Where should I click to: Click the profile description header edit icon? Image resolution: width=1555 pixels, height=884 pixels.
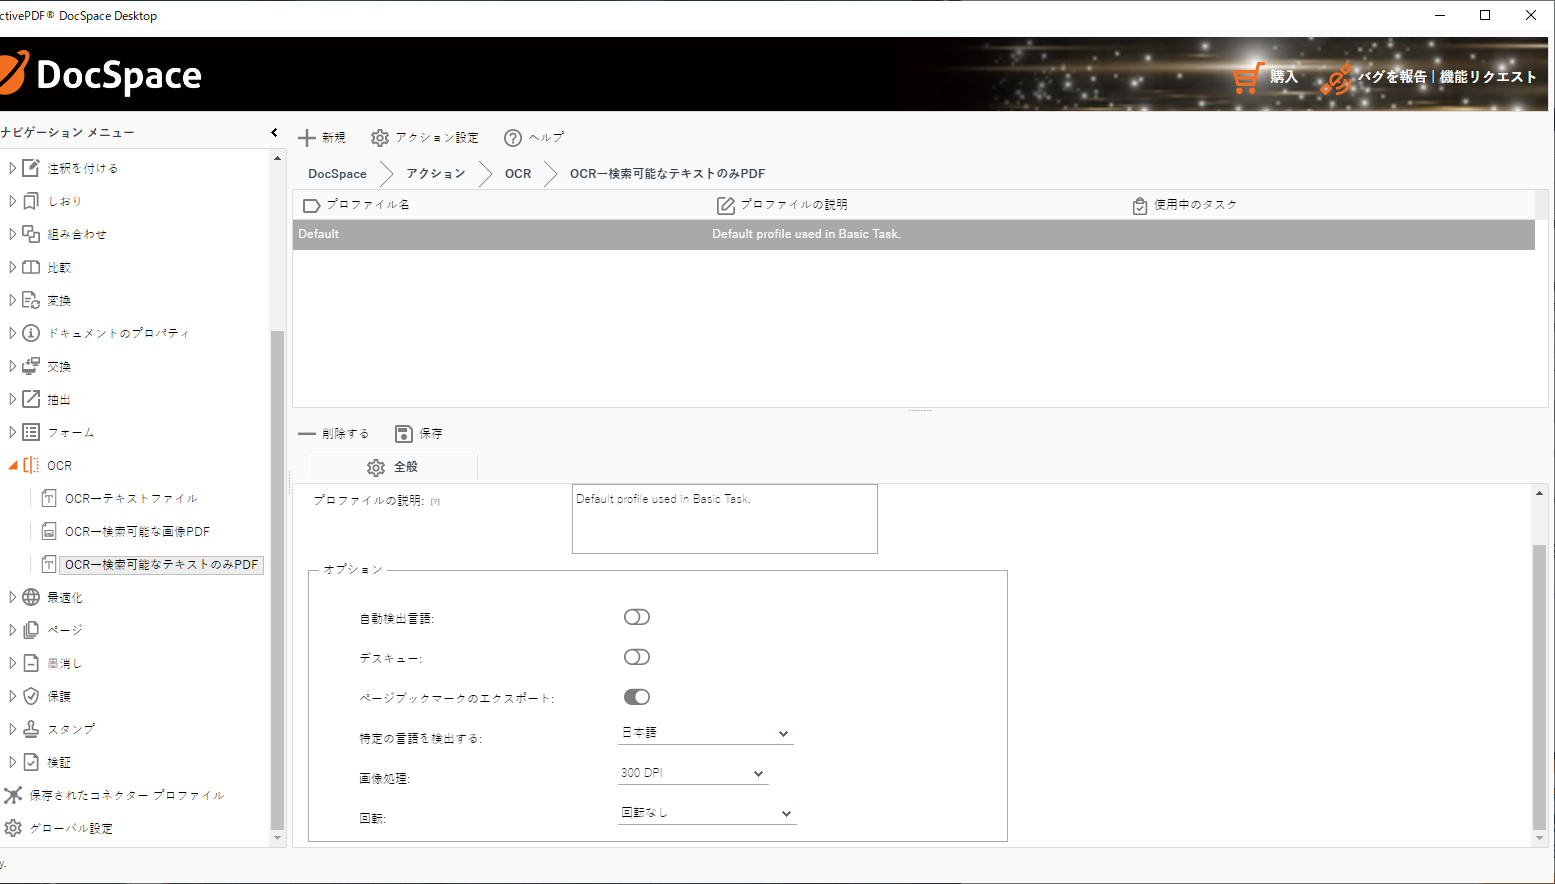coord(726,205)
